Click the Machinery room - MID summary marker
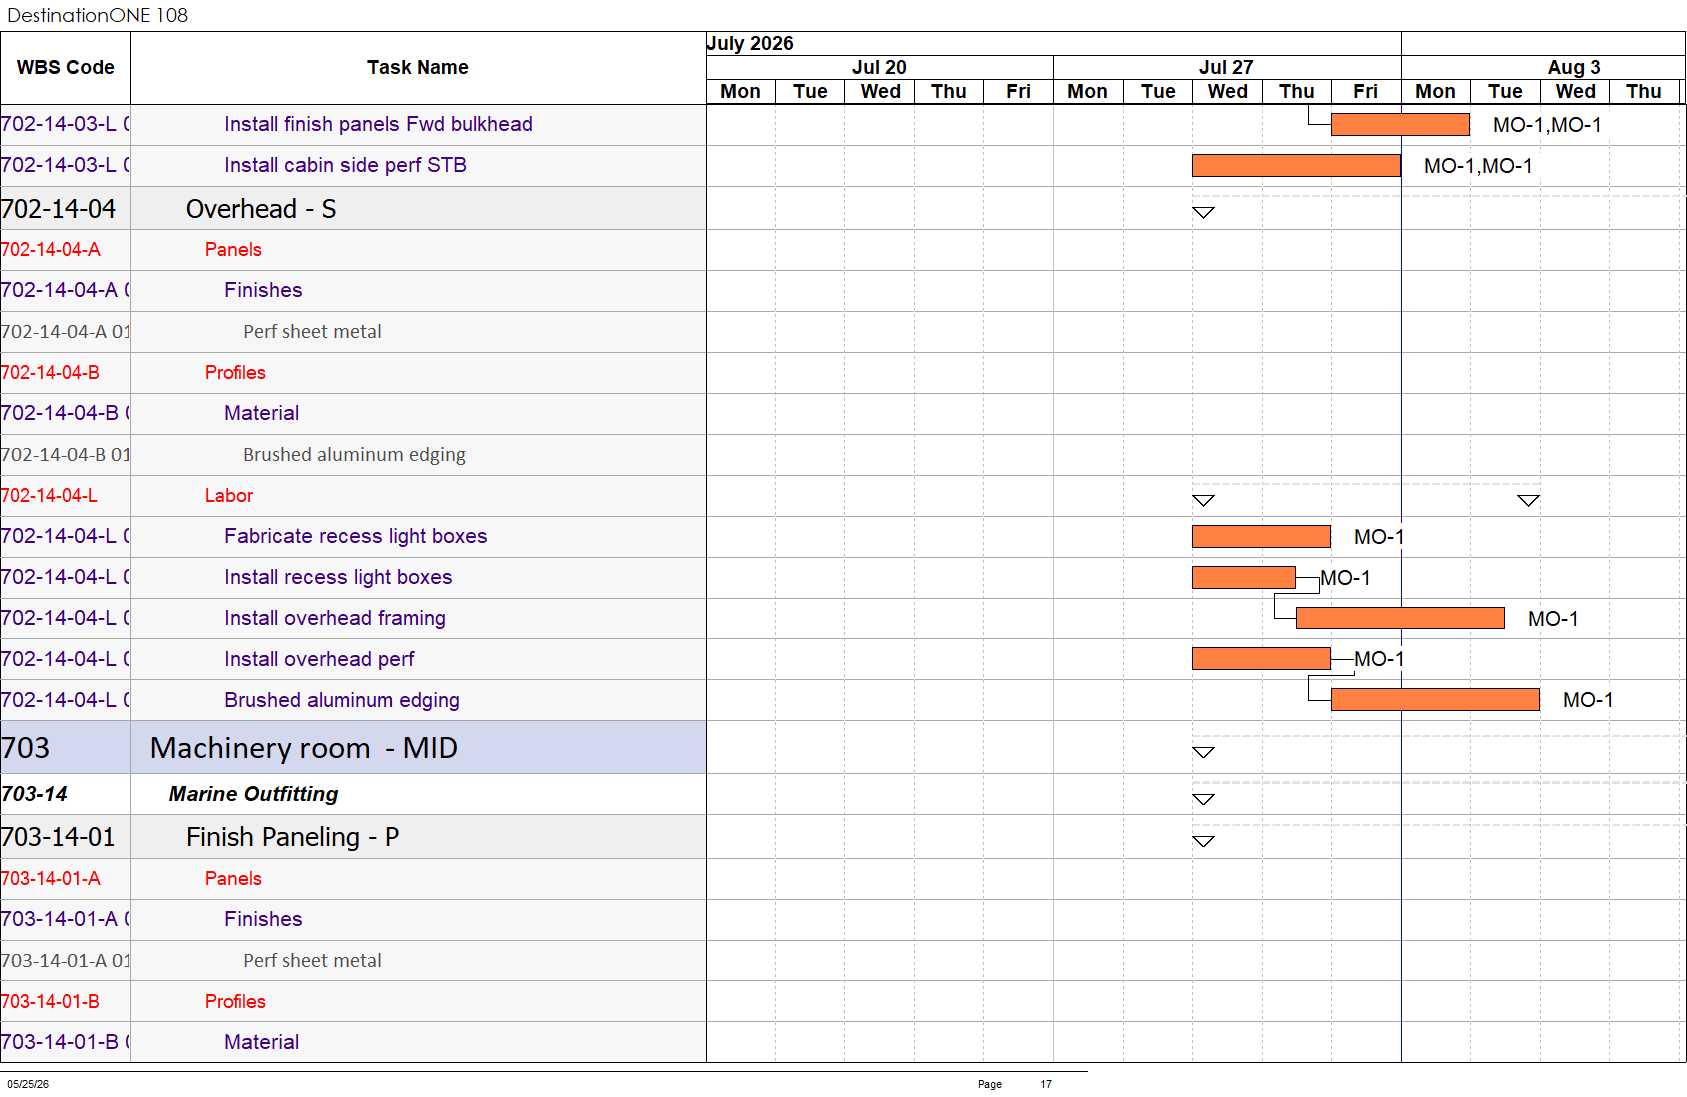Image resolution: width=1687 pixels, height=1097 pixels. (x=1203, y=752)
